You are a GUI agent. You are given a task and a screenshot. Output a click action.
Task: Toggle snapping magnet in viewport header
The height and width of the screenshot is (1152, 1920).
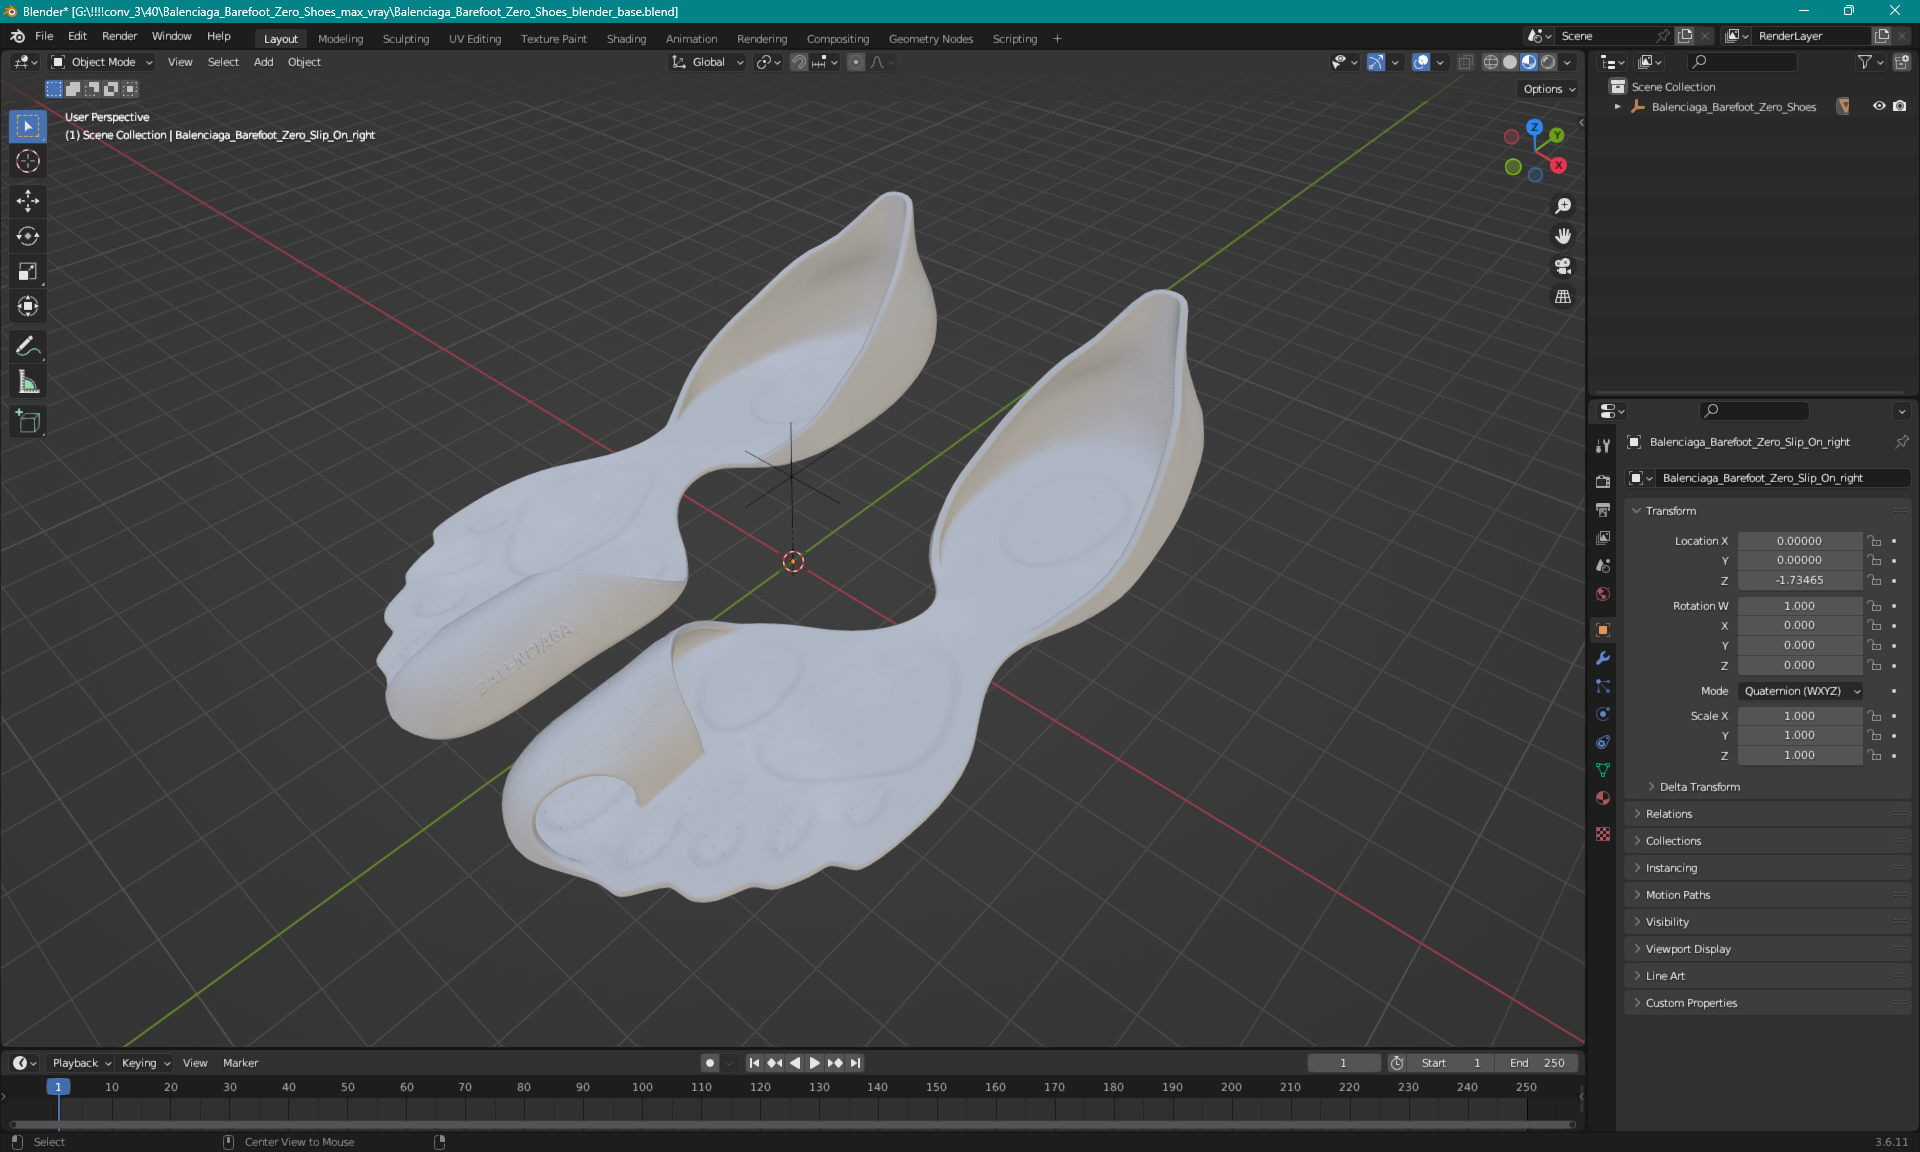(x=798, y=62)
